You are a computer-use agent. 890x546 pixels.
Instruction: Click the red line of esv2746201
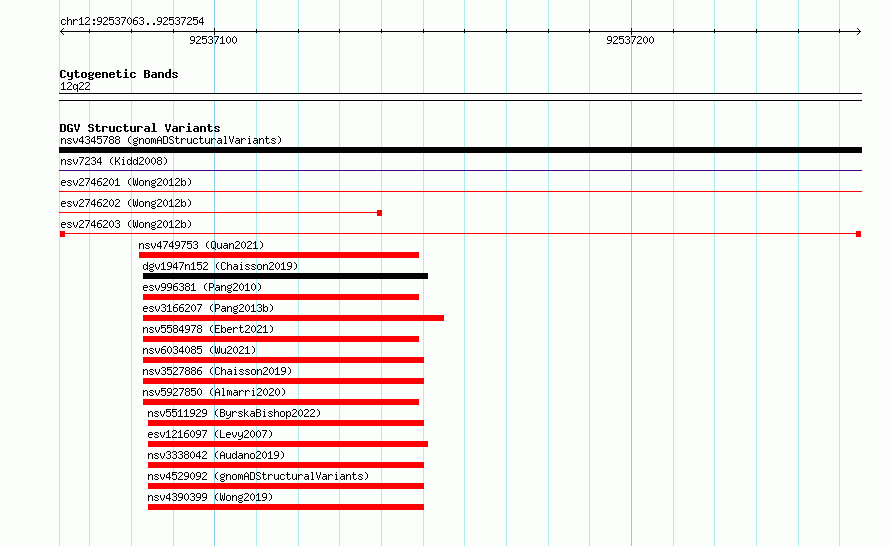[460, 192]
